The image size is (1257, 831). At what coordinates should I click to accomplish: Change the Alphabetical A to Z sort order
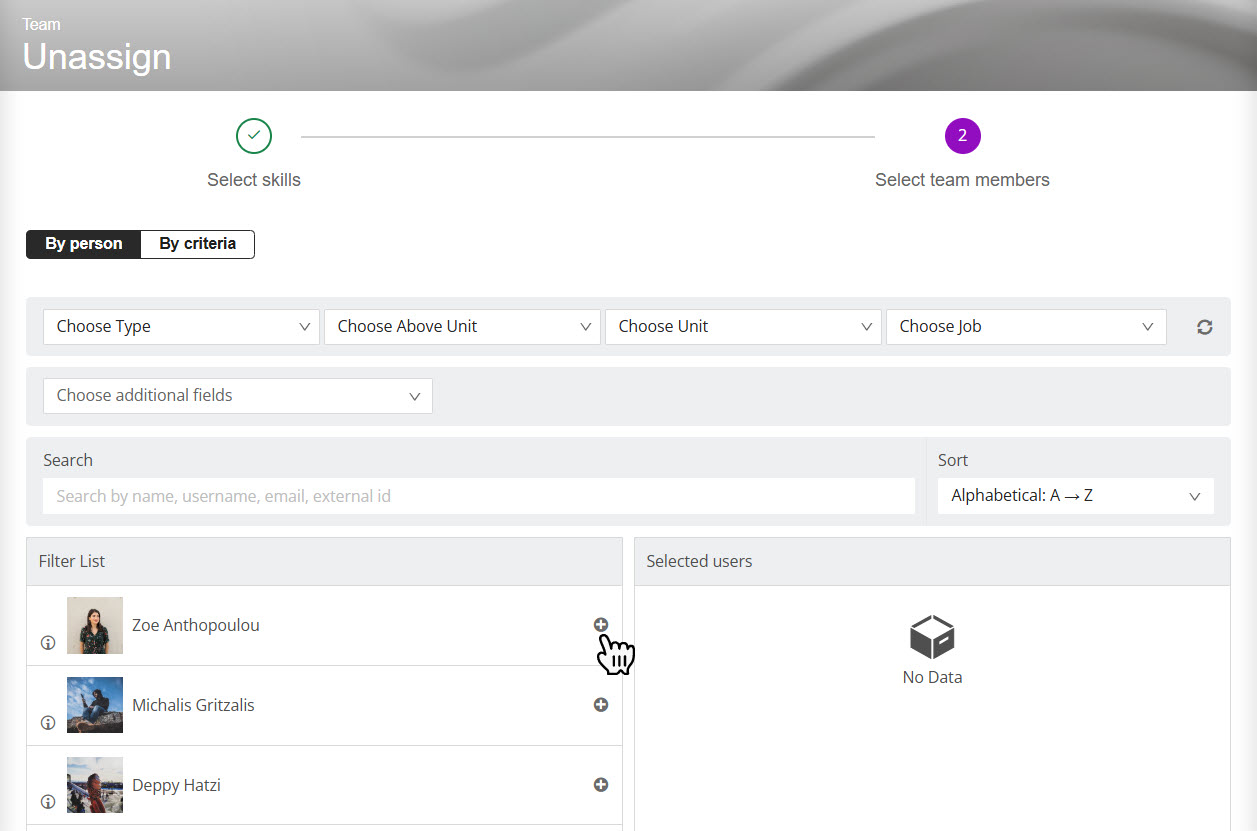[1075, 496]
